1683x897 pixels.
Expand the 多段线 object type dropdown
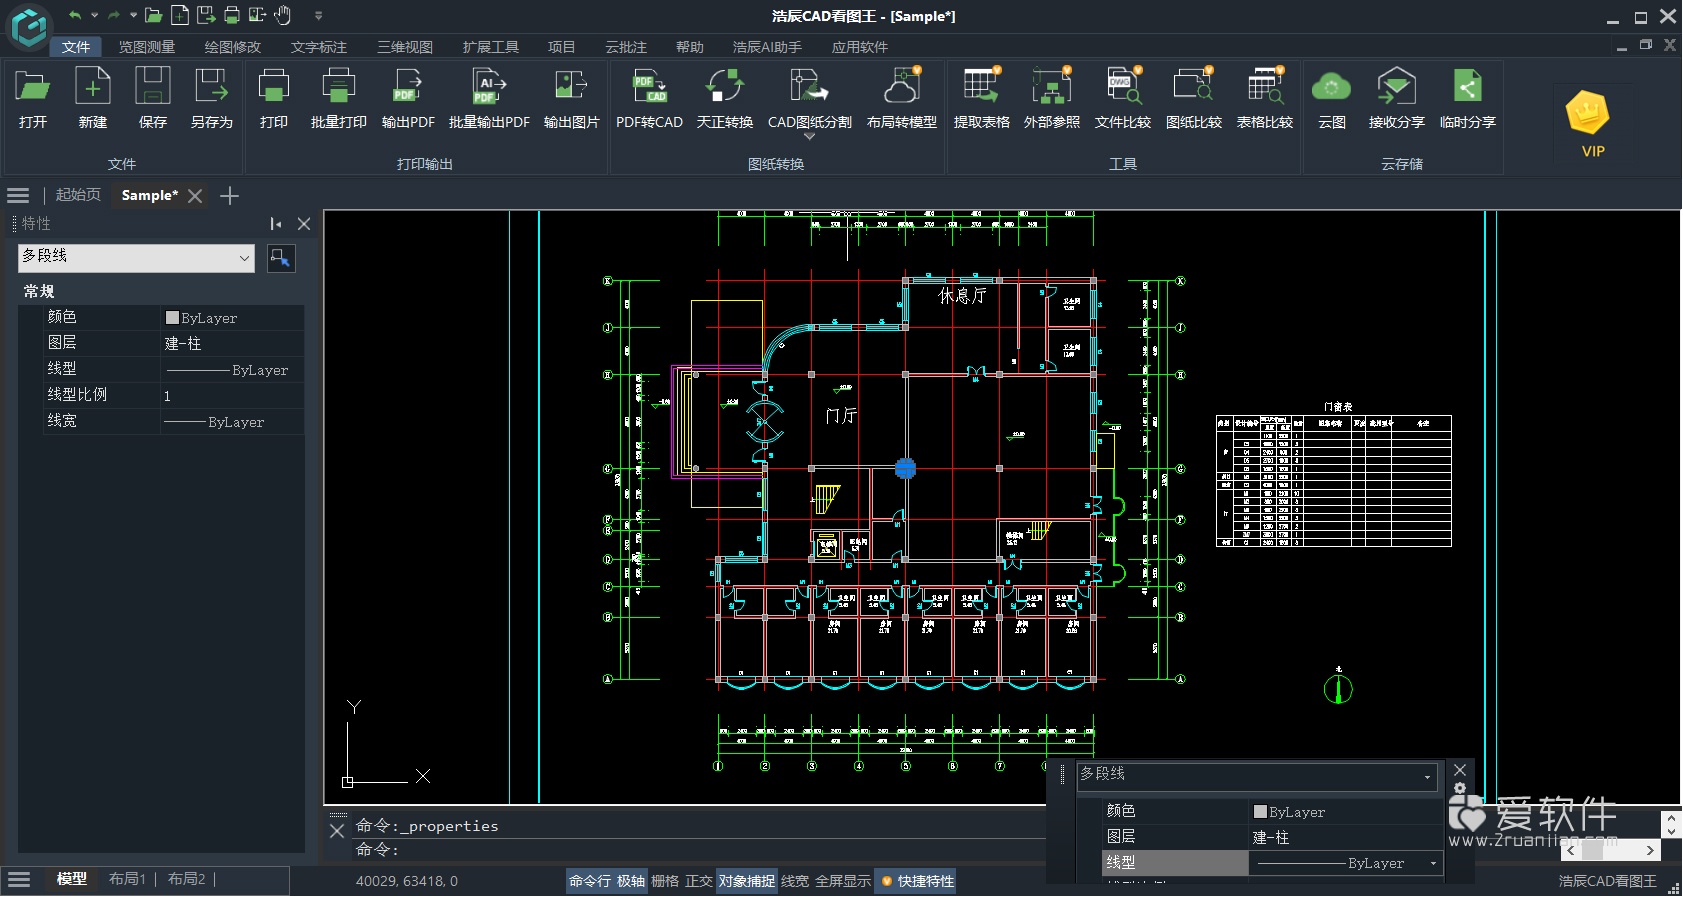[244, 258]
